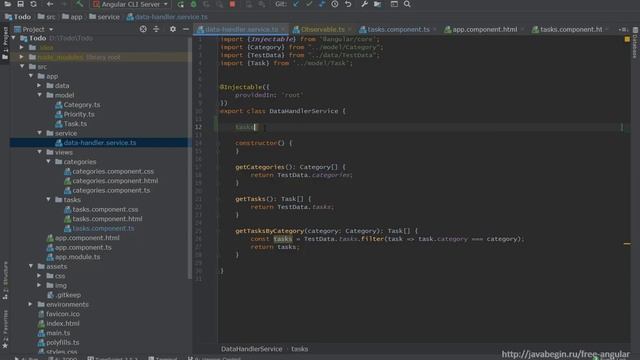
Task: Click the src breadcrumb in navigation bar
Action: click(x=46, y=17)
